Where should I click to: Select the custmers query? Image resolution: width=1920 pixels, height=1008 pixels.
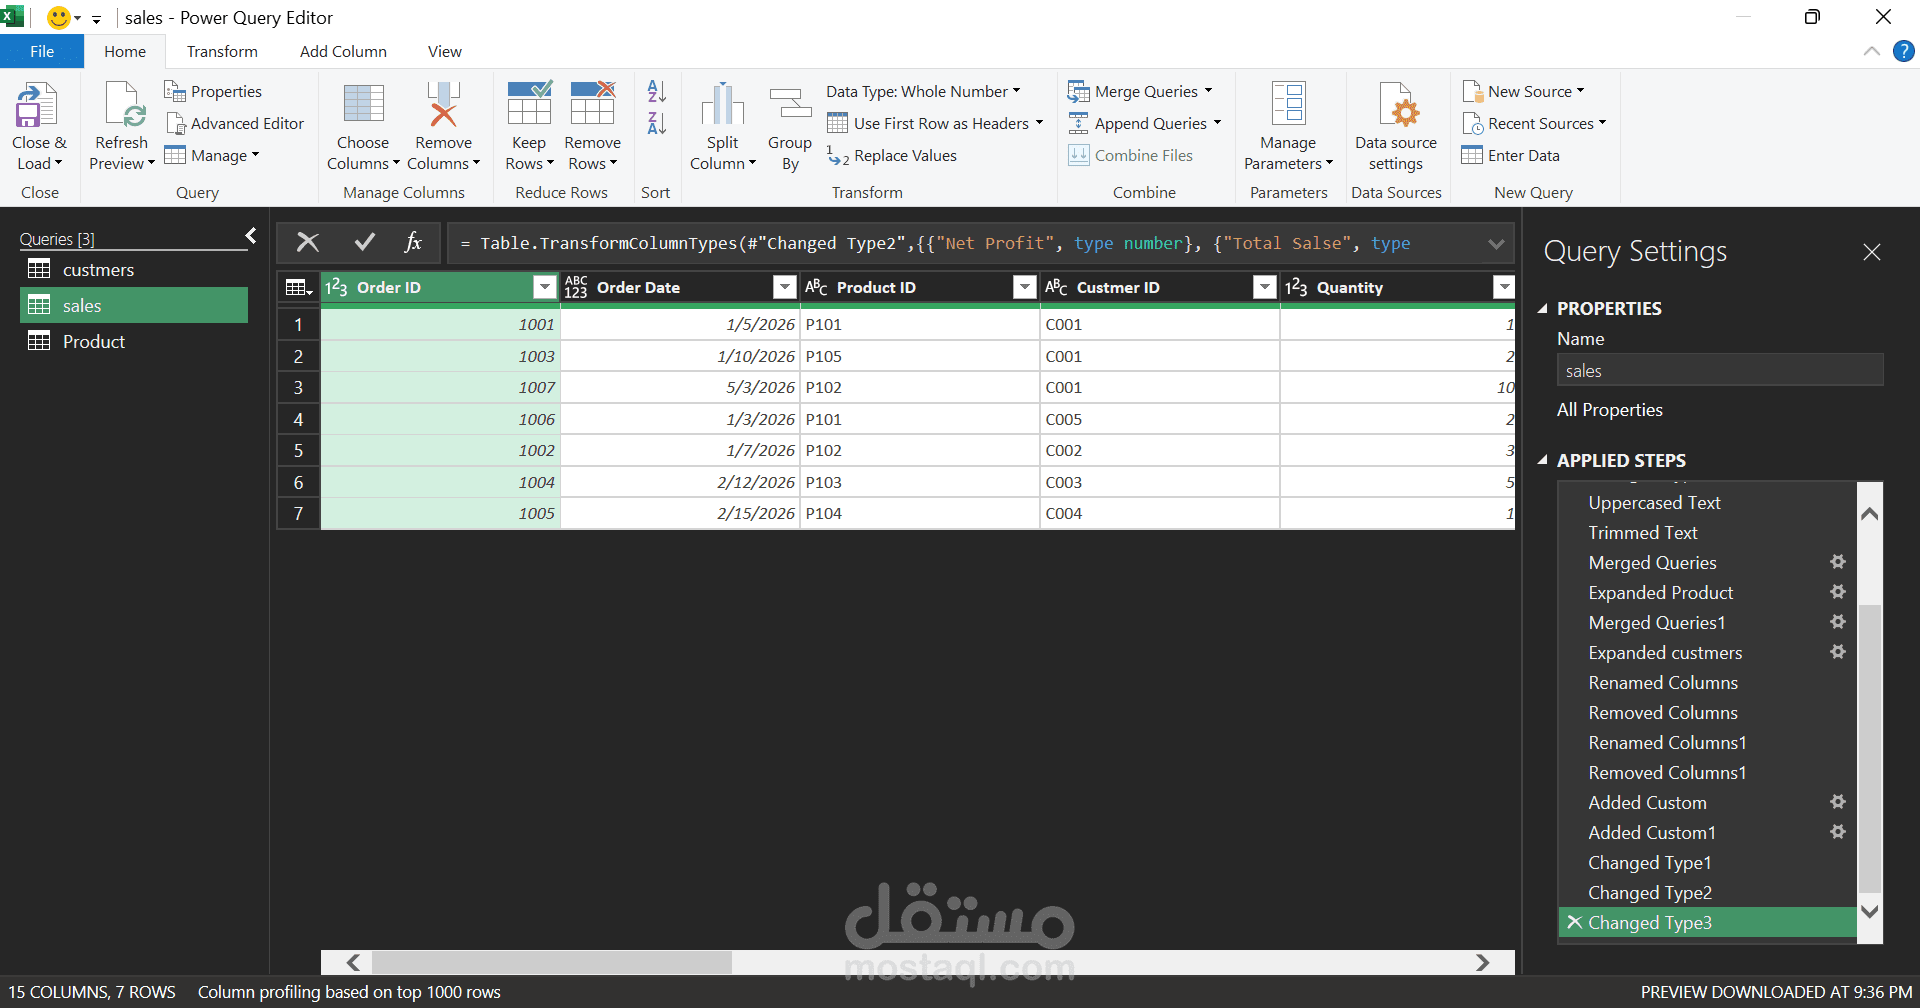(134, 270)
